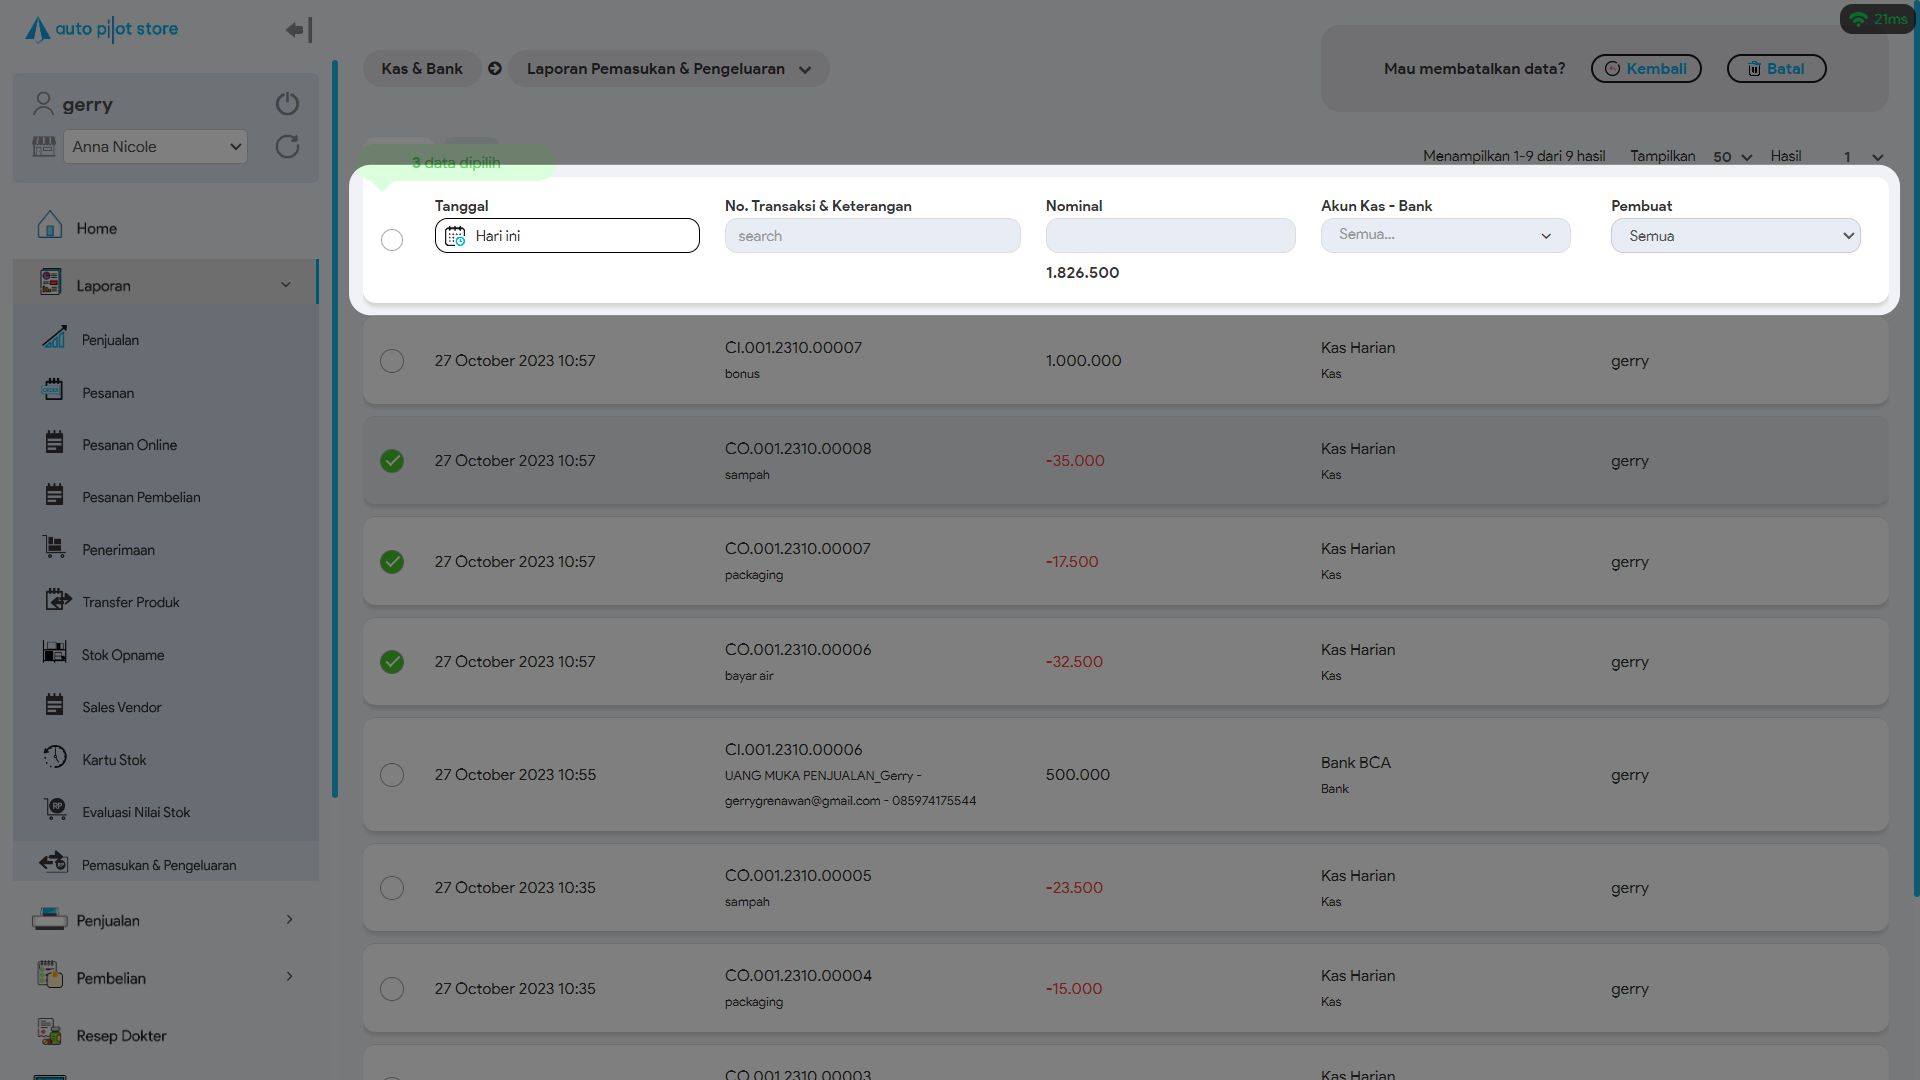
Task: Toggle the select-all circle in header row
Action: tap(392, 240)
